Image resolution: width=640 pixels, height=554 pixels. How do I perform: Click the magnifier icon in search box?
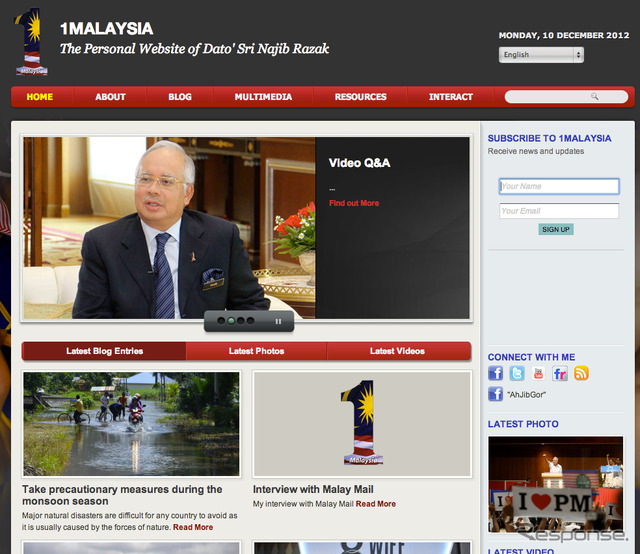tap(595, 97)
